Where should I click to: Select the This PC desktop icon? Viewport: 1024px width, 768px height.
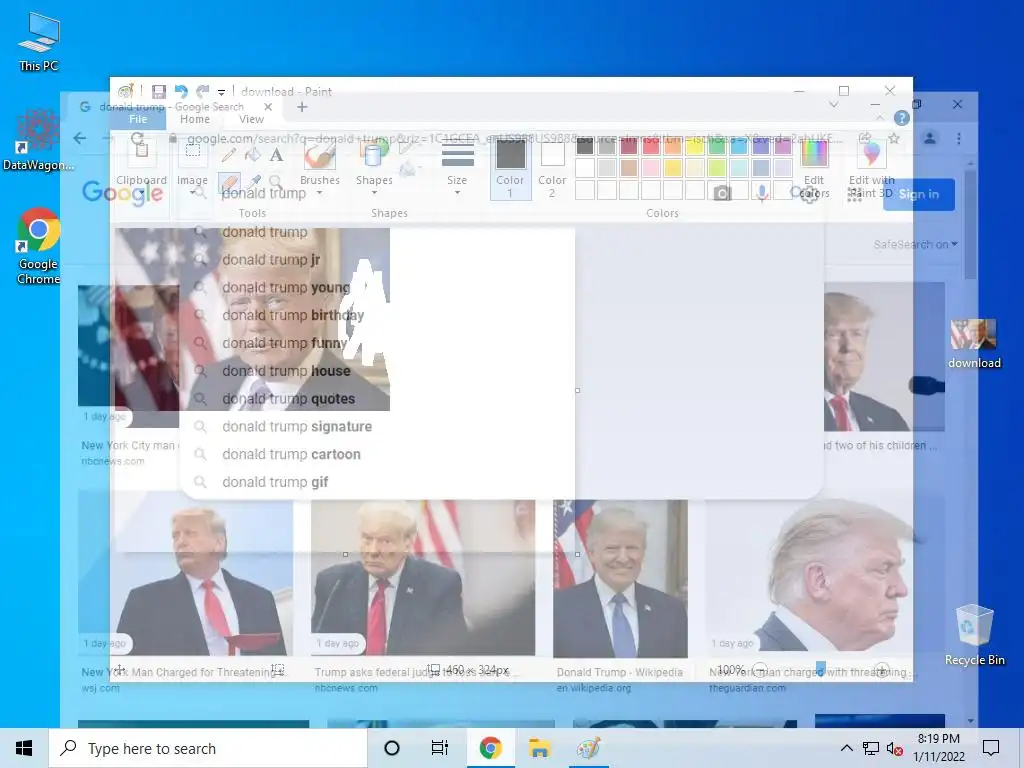39,42
